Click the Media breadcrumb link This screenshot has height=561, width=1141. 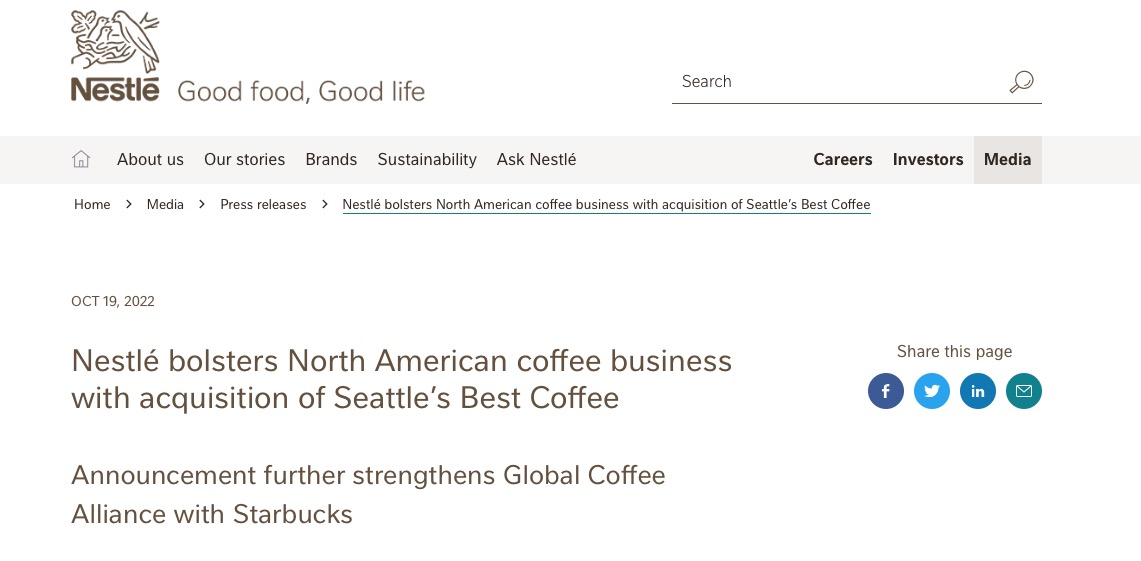point(165,204)
